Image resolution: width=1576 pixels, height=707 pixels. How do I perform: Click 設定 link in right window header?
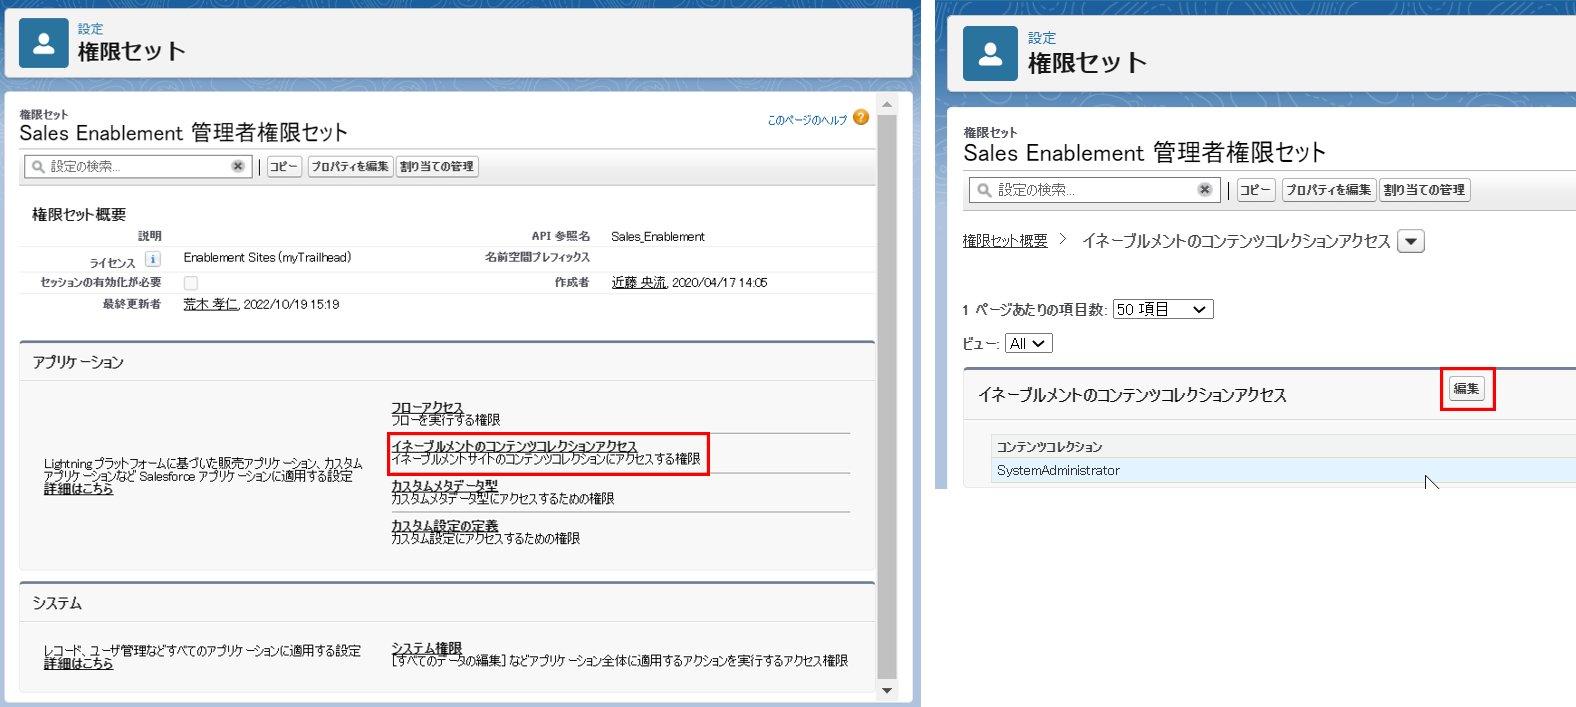1042,38
